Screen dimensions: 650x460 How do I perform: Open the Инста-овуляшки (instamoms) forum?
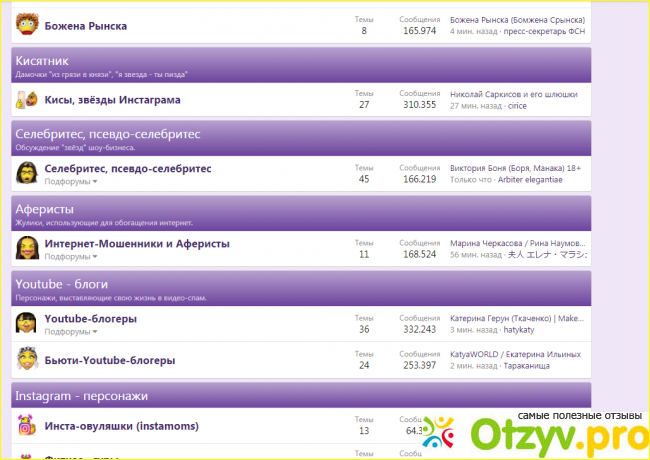coord(121,426)
